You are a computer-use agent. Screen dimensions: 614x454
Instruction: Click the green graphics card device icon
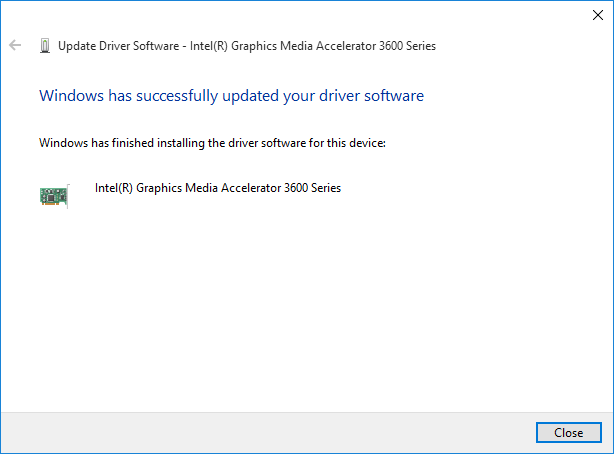point(54,196)
